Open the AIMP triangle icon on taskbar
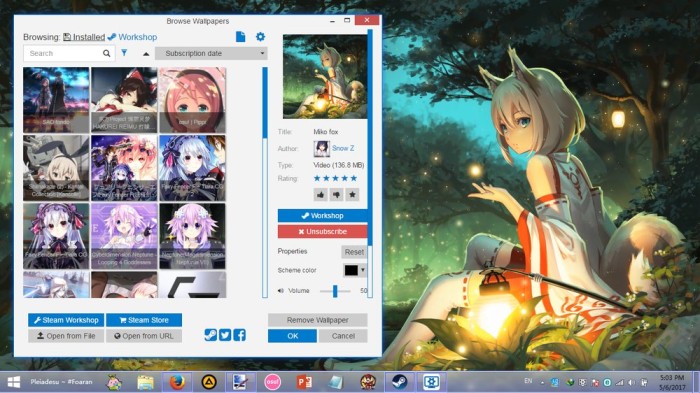The image size is (700, 393). click(209, 382)
